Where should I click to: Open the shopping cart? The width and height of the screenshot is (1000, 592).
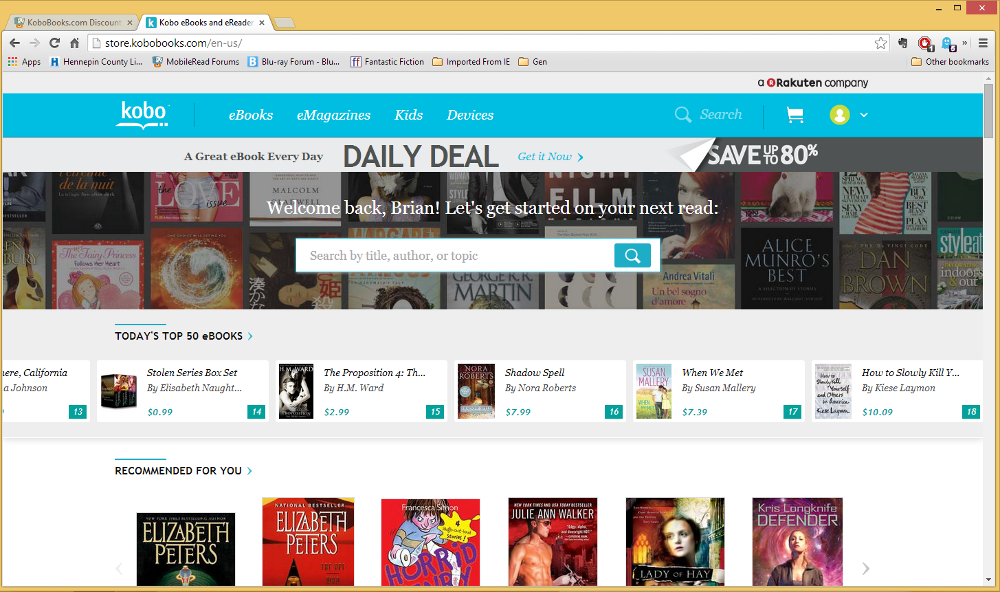[795, 115]
